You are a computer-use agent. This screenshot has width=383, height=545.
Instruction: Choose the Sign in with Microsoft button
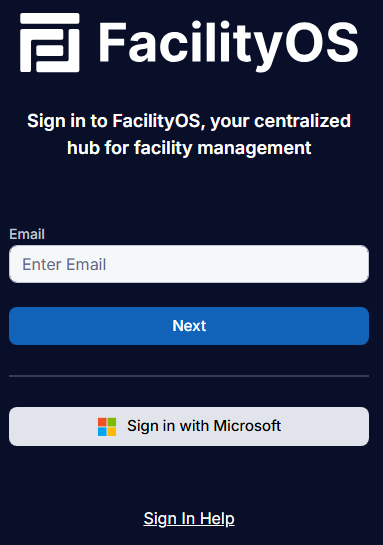189,426
